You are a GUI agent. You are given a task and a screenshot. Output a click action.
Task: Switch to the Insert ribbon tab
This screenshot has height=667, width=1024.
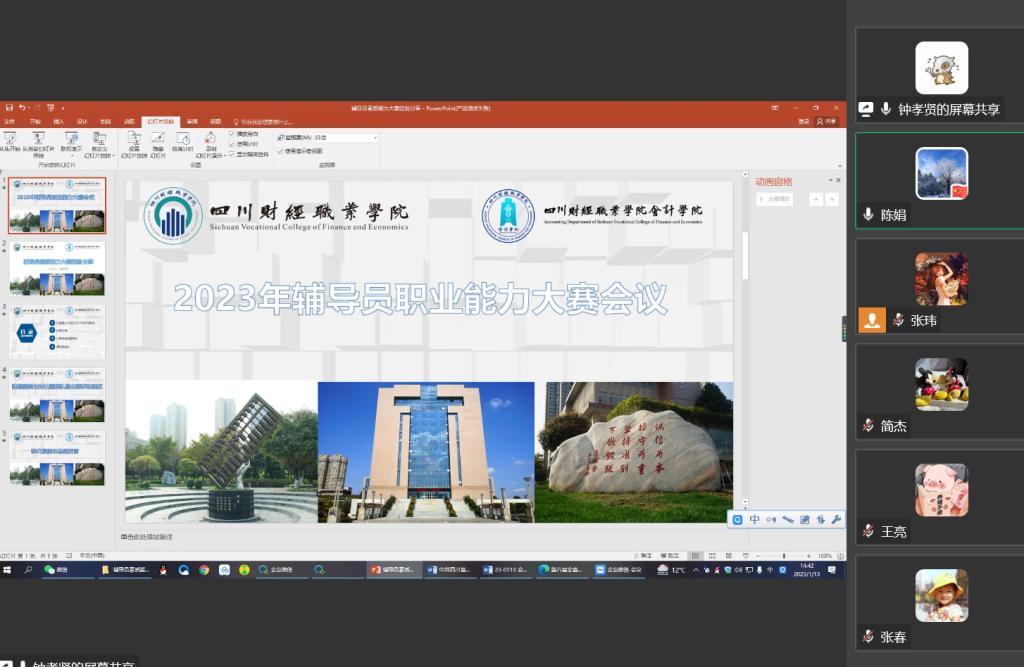(x=59, y=121)
